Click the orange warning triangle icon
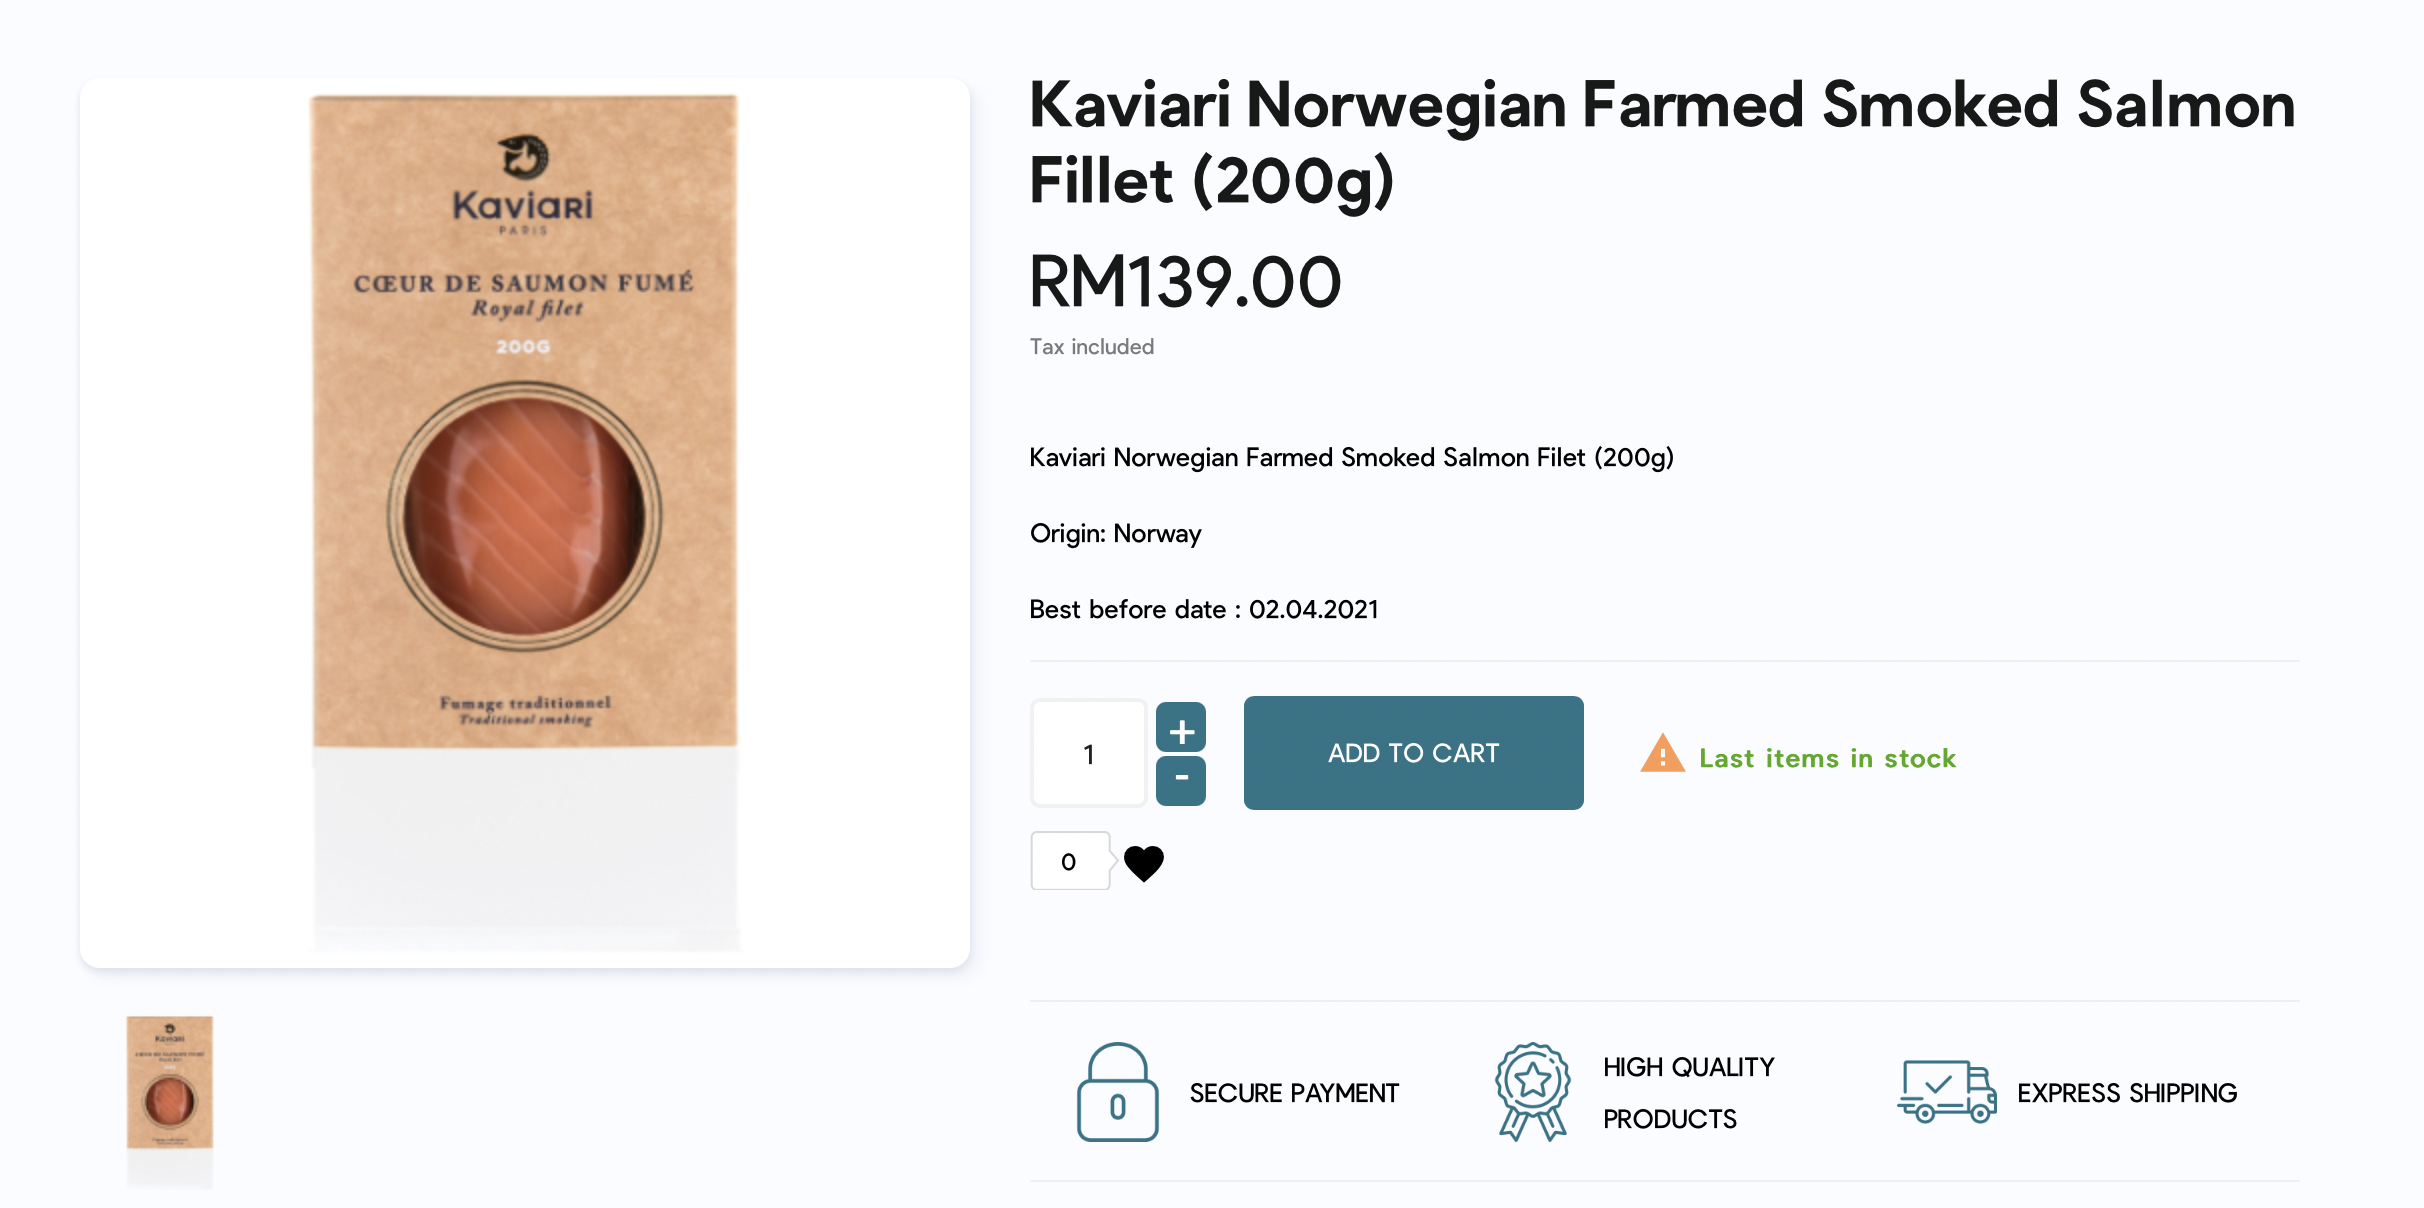This screenshot has height=1208, width=2424. tap(1662, 755)
